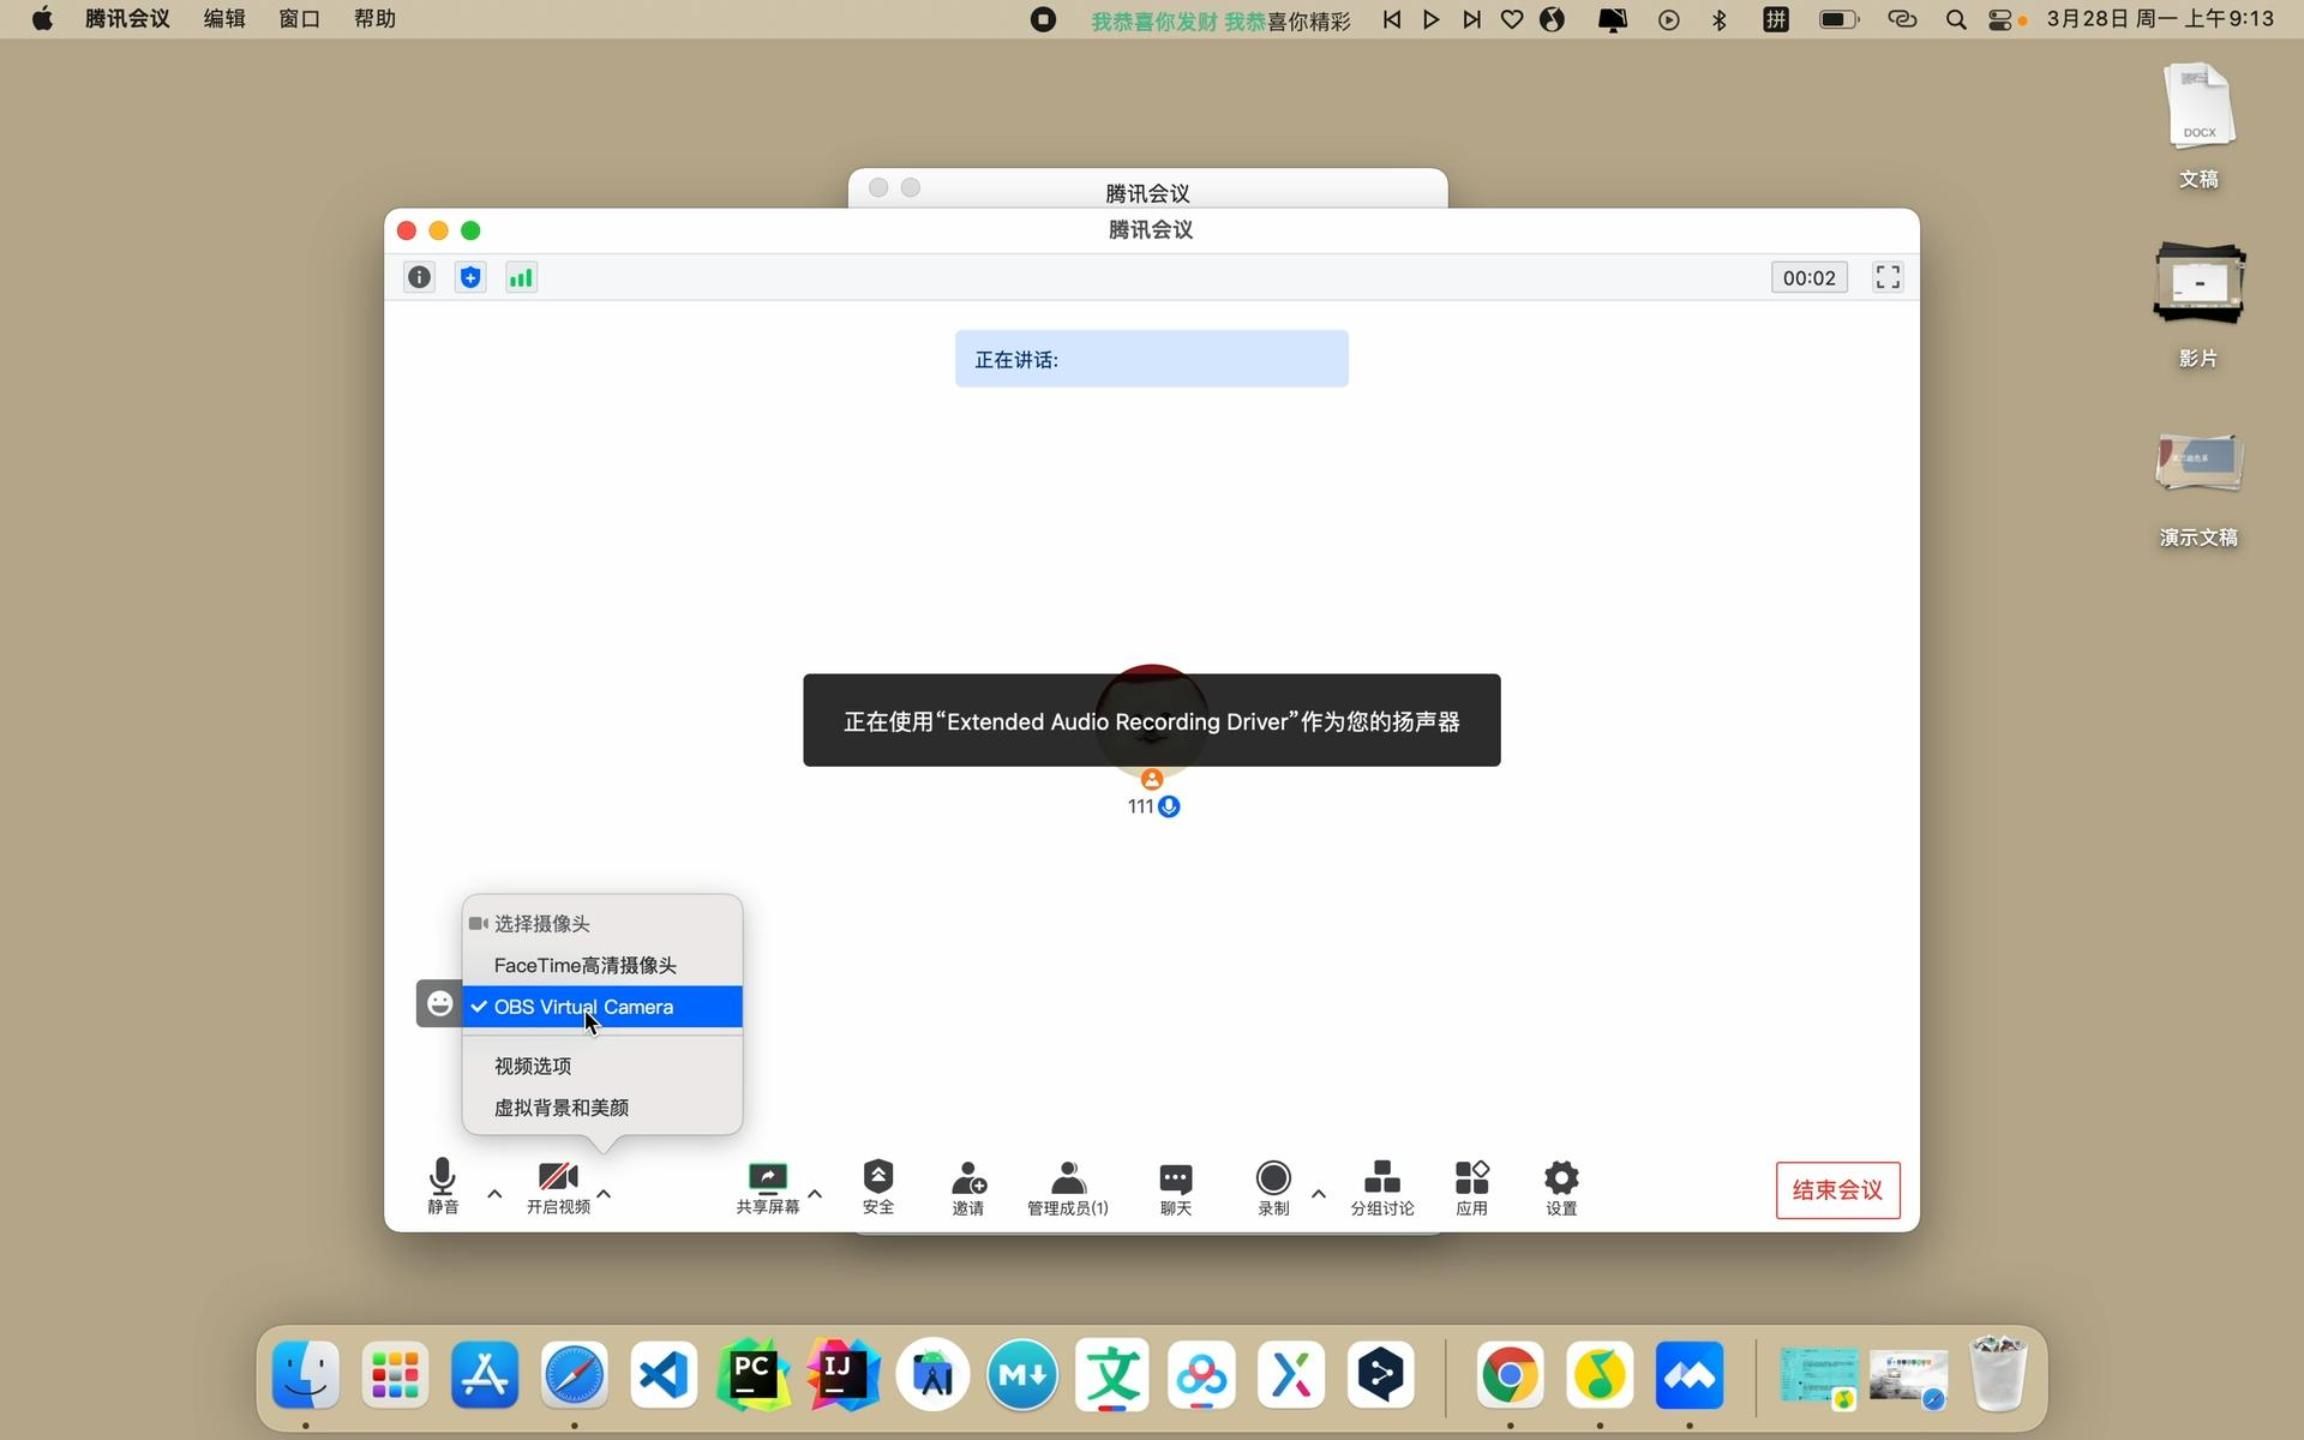Open the emoji reaction smiley button
Image resolution: width=2304 pixels, height=1440 pixels.
coord(439,1003)
